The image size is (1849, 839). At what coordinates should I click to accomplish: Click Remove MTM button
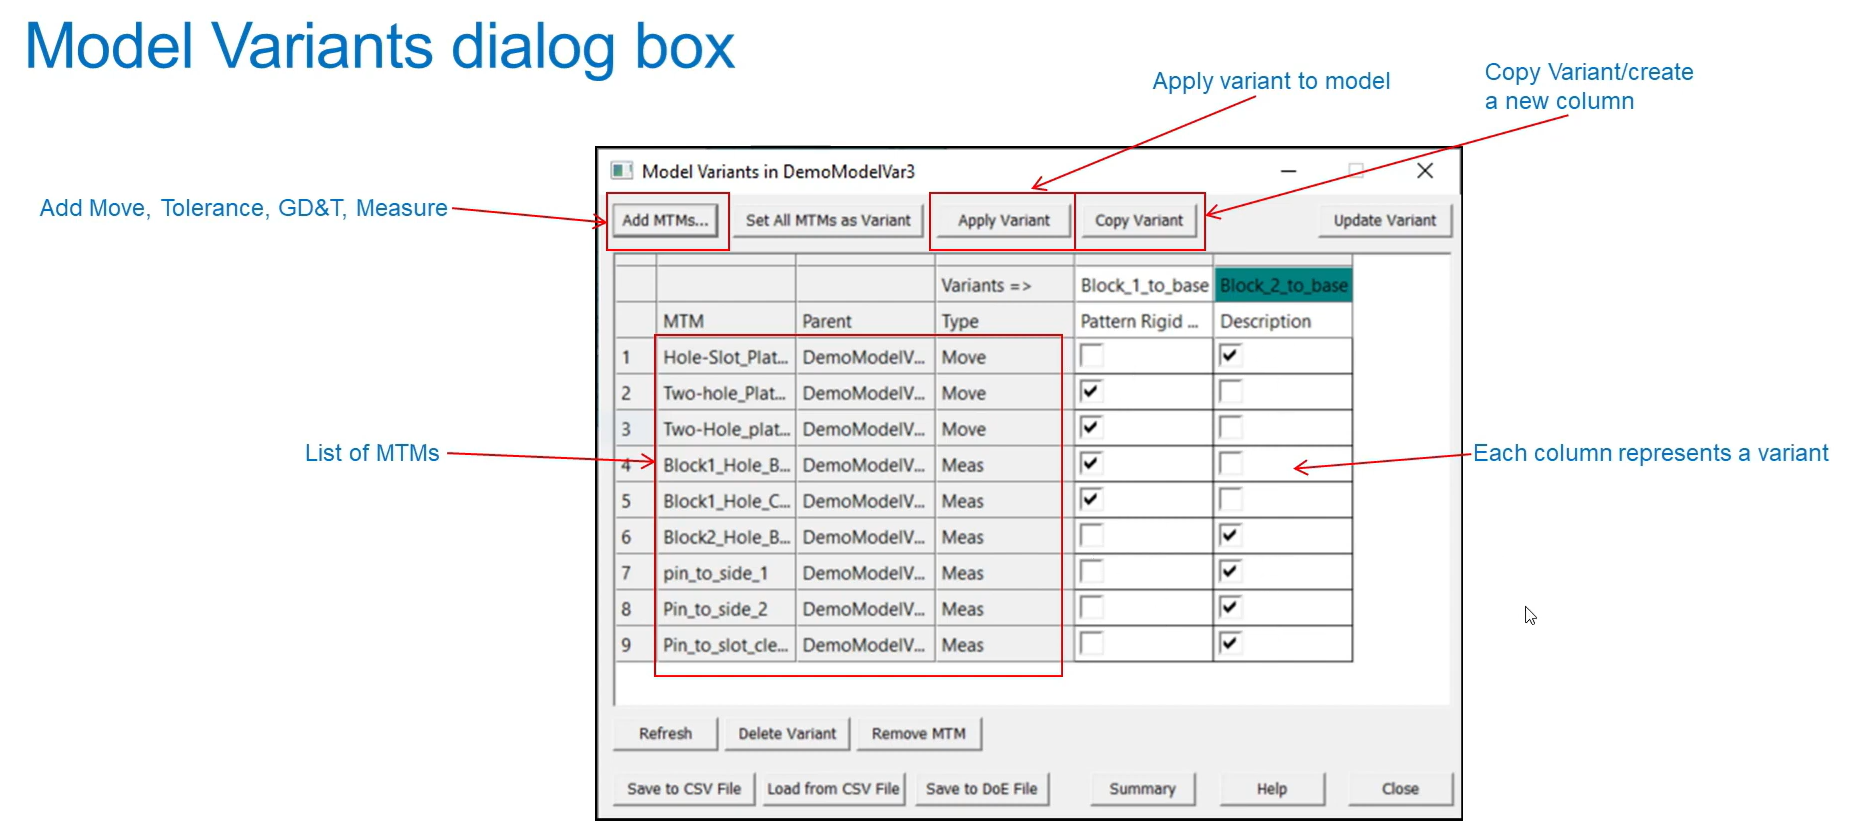coord(918,733)
